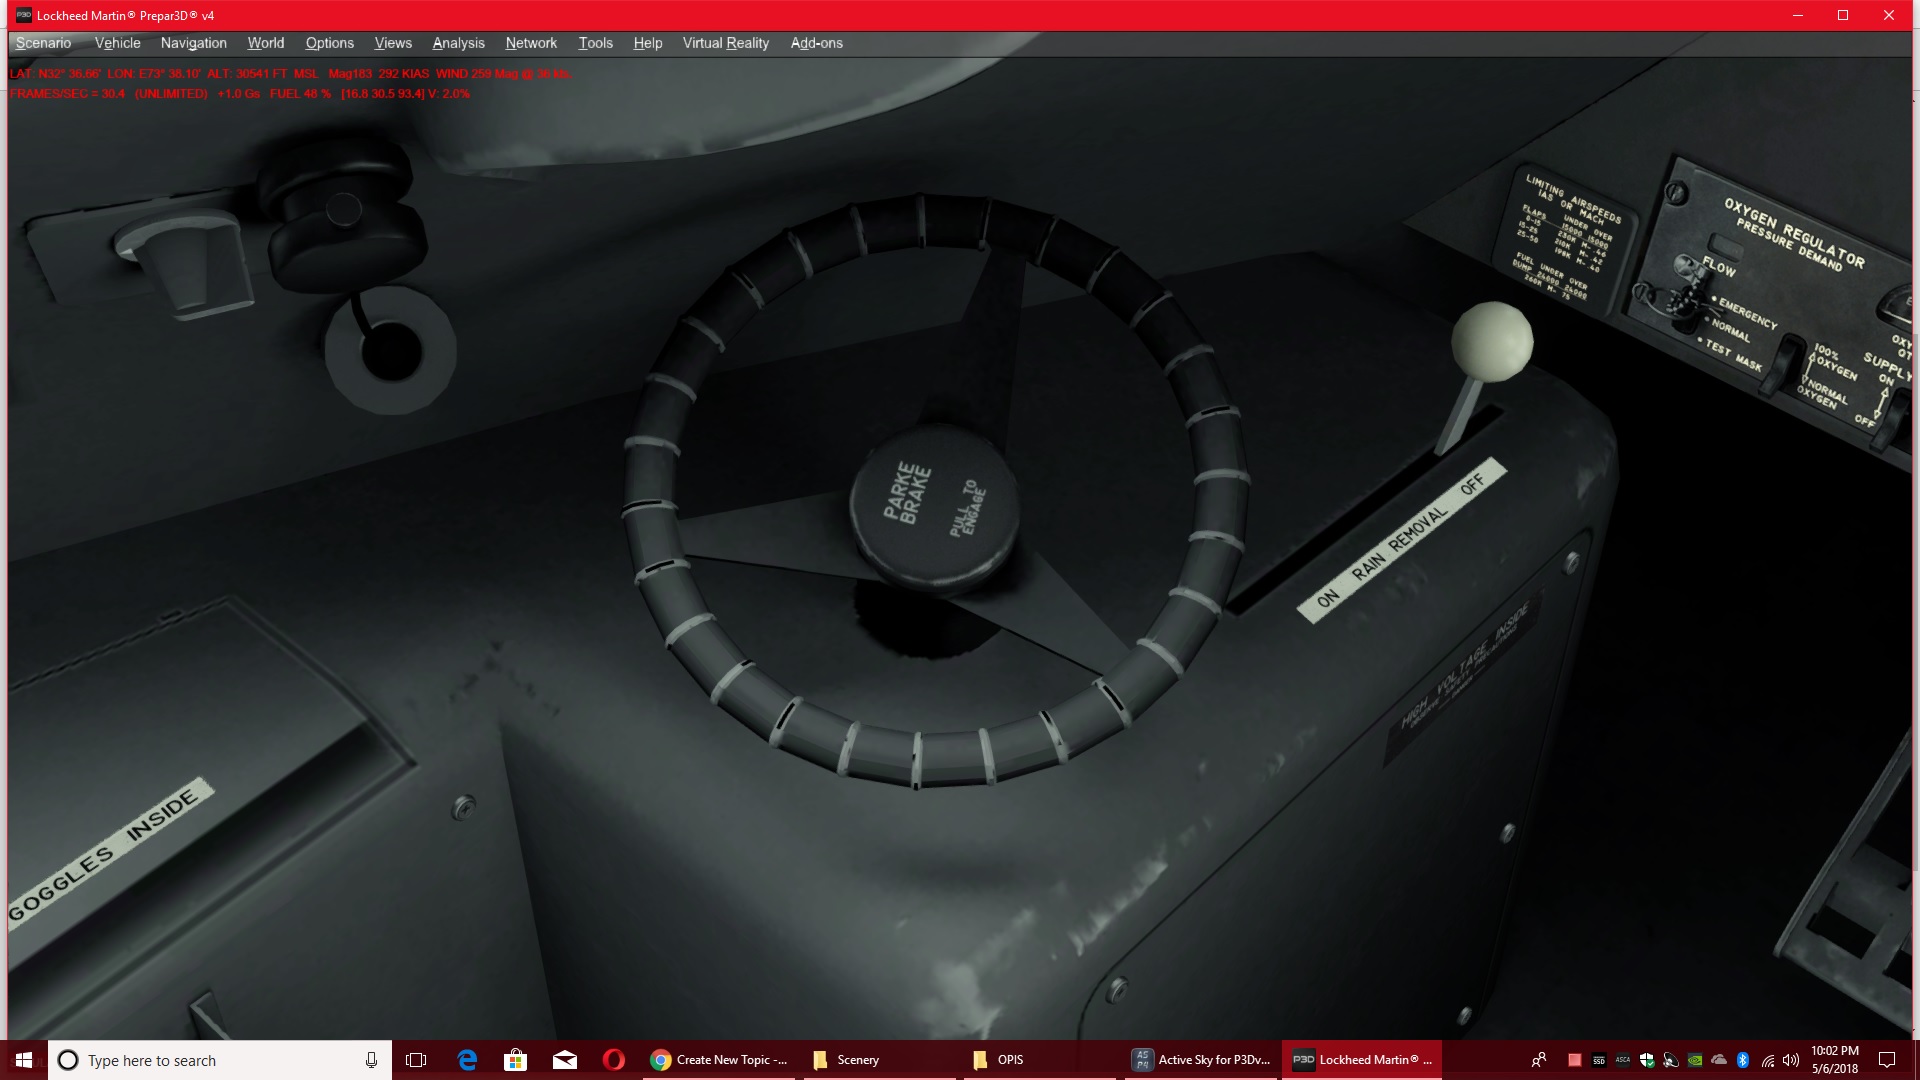Open Microsoft Store taskbar icon
This screenshot has height=1080, width=1920.
click(516, 1060)
